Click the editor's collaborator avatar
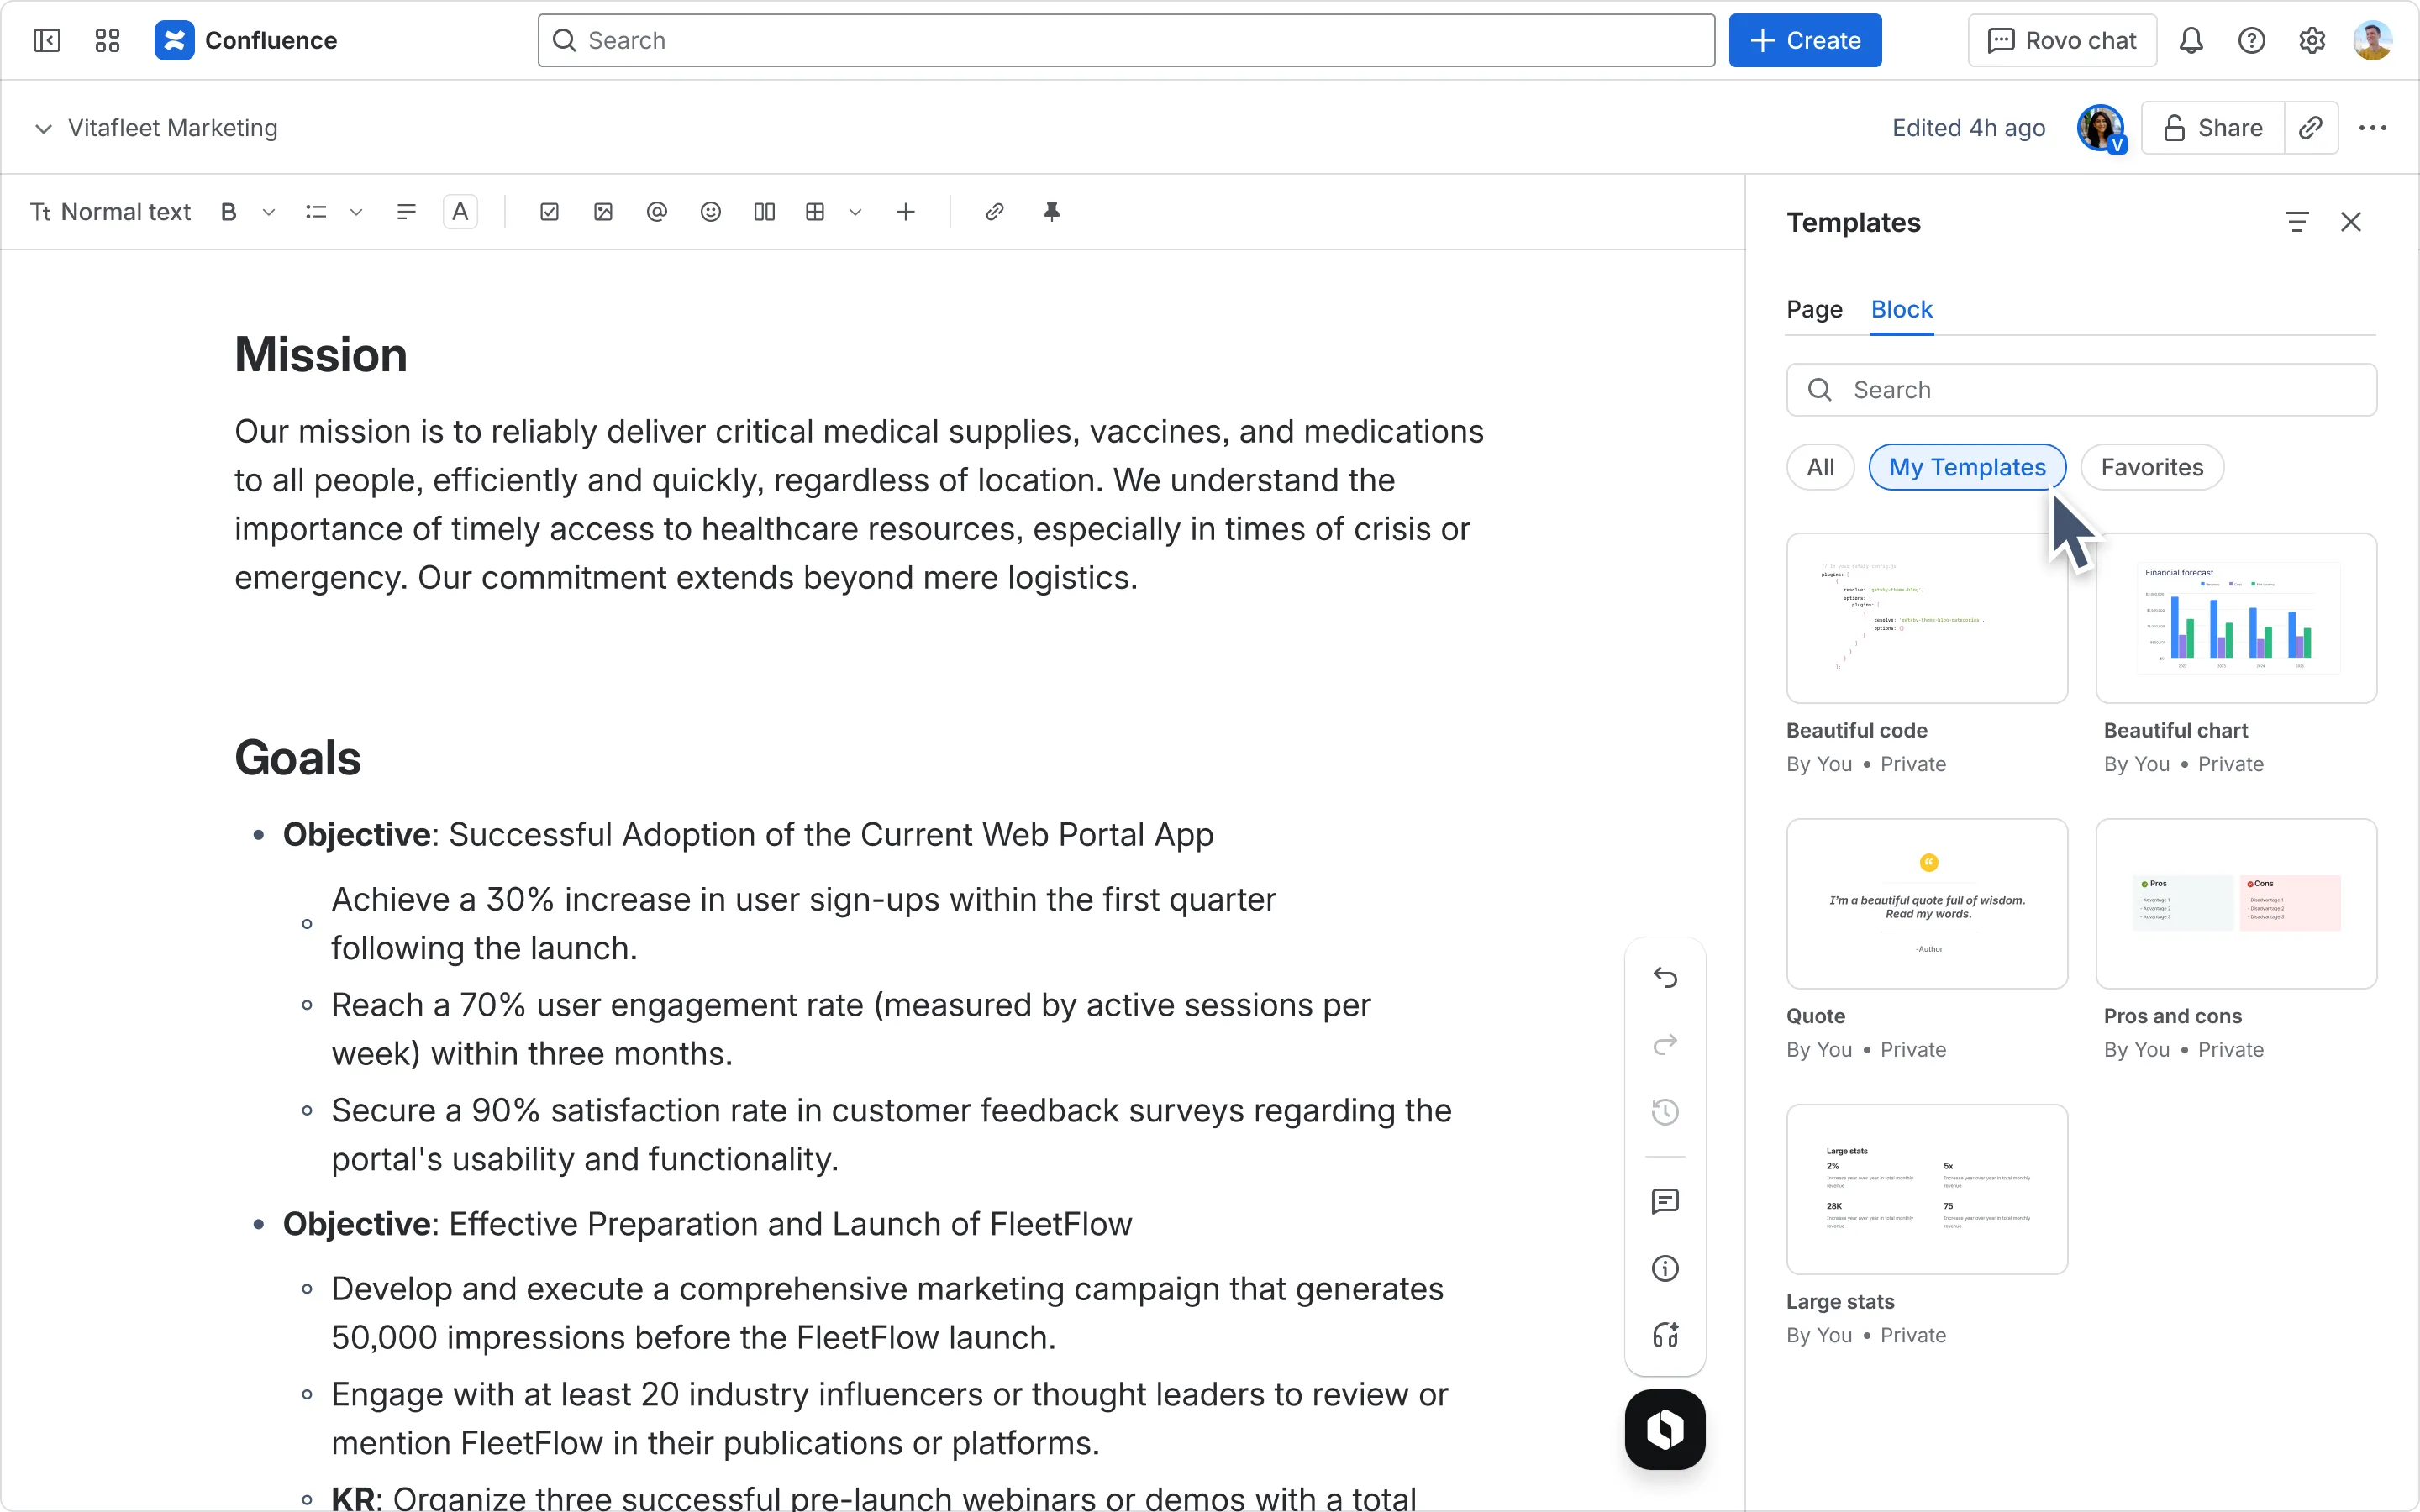Image resolution: width=2420 pixels, height=1512 pixels. 2101,128
